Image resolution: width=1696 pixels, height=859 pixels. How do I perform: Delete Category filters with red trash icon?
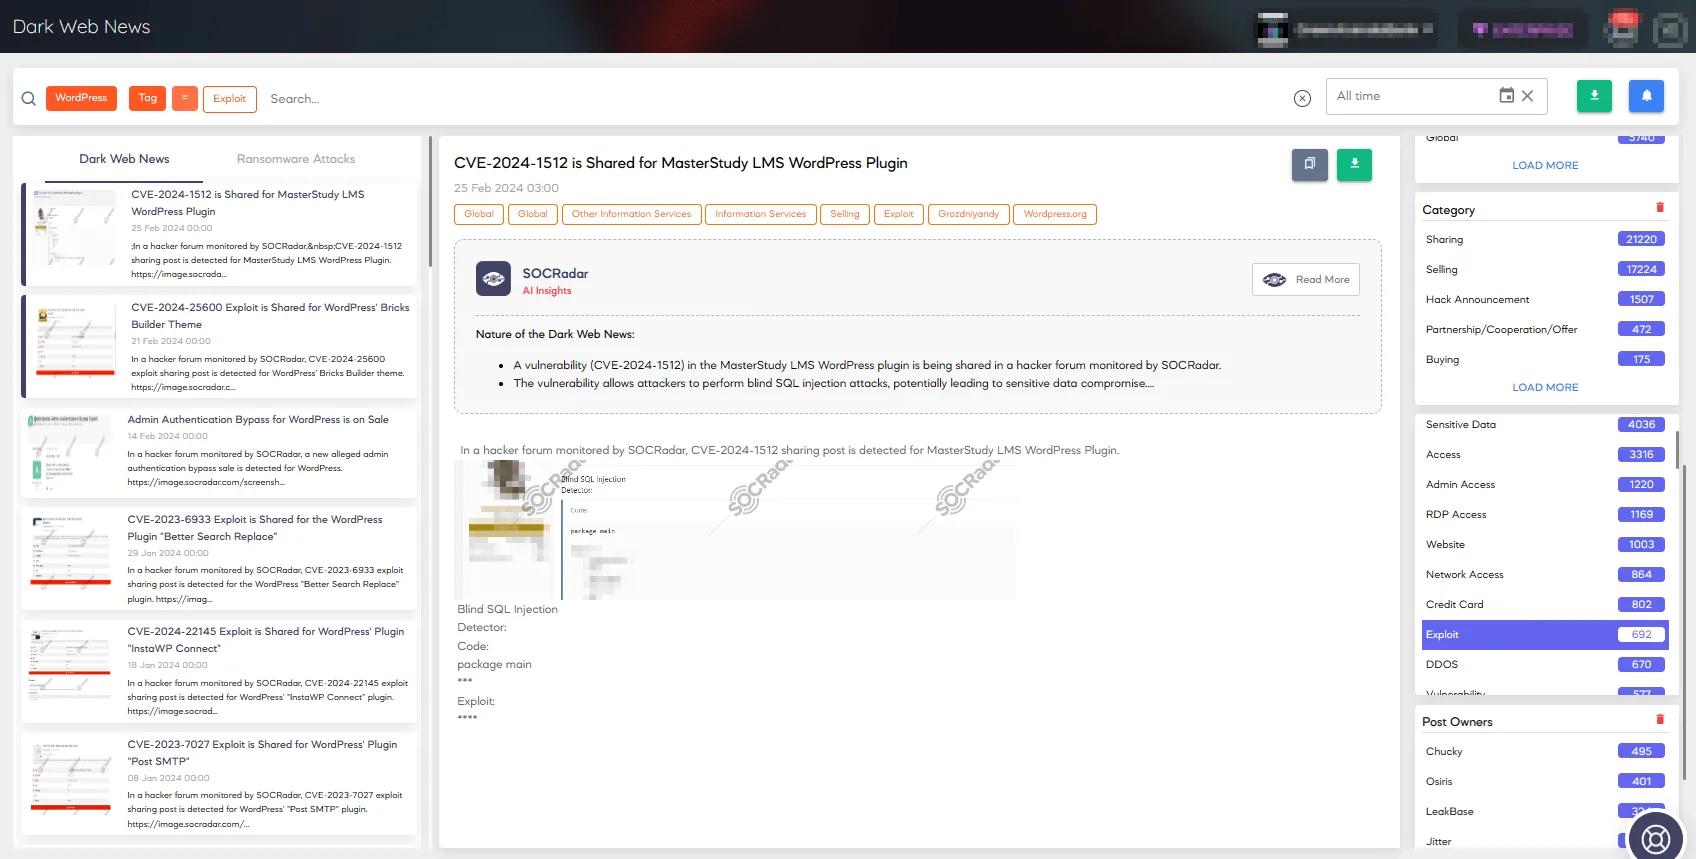[1660, 208]
